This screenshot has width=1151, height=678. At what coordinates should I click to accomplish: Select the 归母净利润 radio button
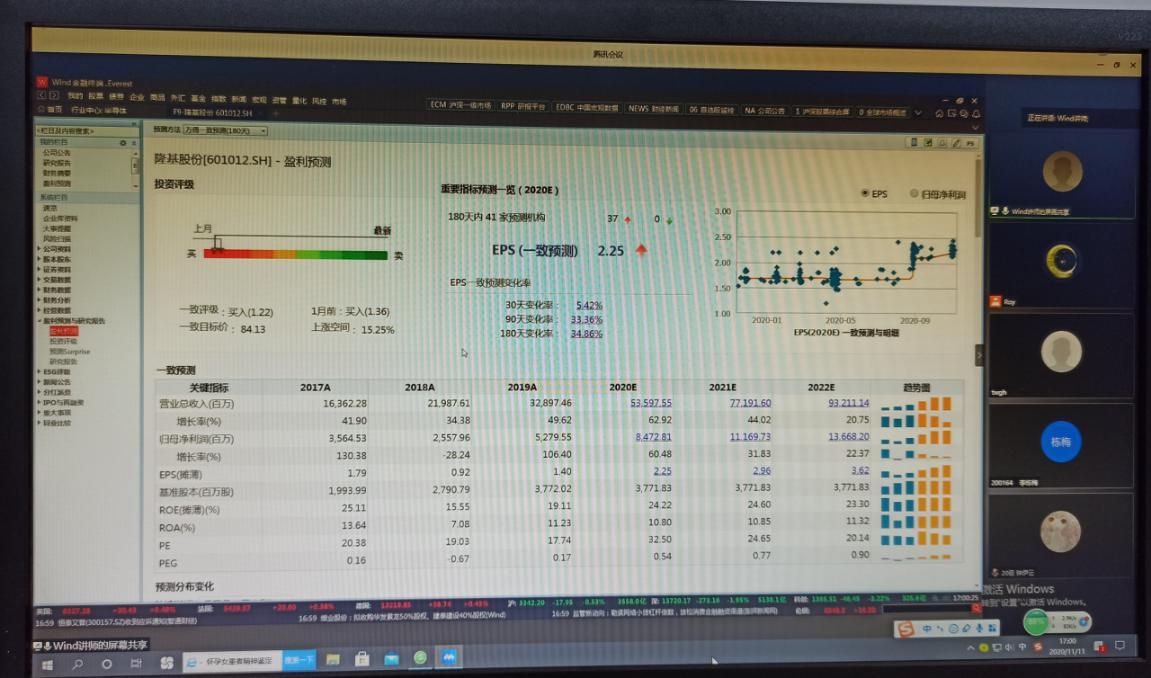(914, 194)
